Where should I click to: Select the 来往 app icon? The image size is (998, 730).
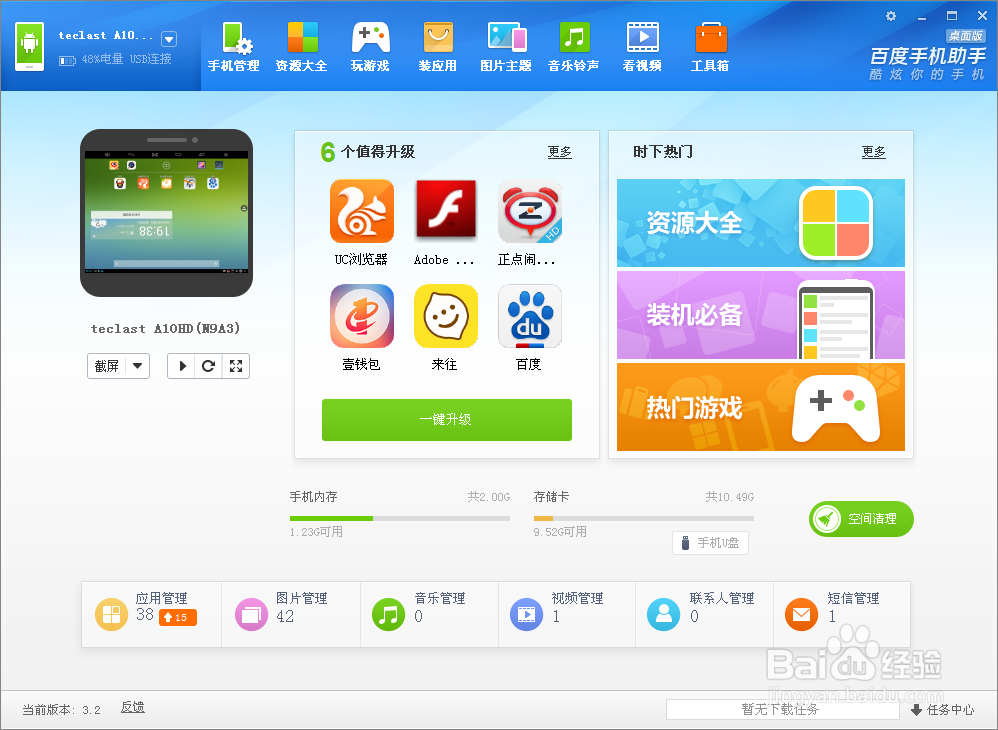point(446,316)
